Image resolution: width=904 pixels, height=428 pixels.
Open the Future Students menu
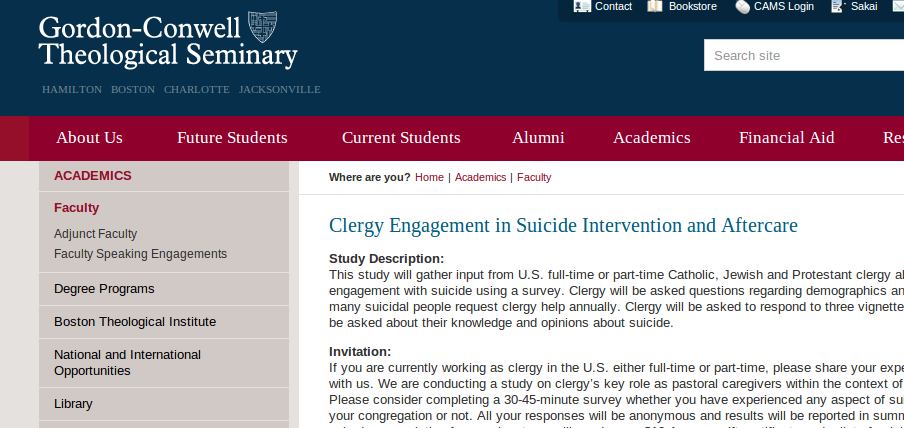pyautogui.click(x=232, y=138)
